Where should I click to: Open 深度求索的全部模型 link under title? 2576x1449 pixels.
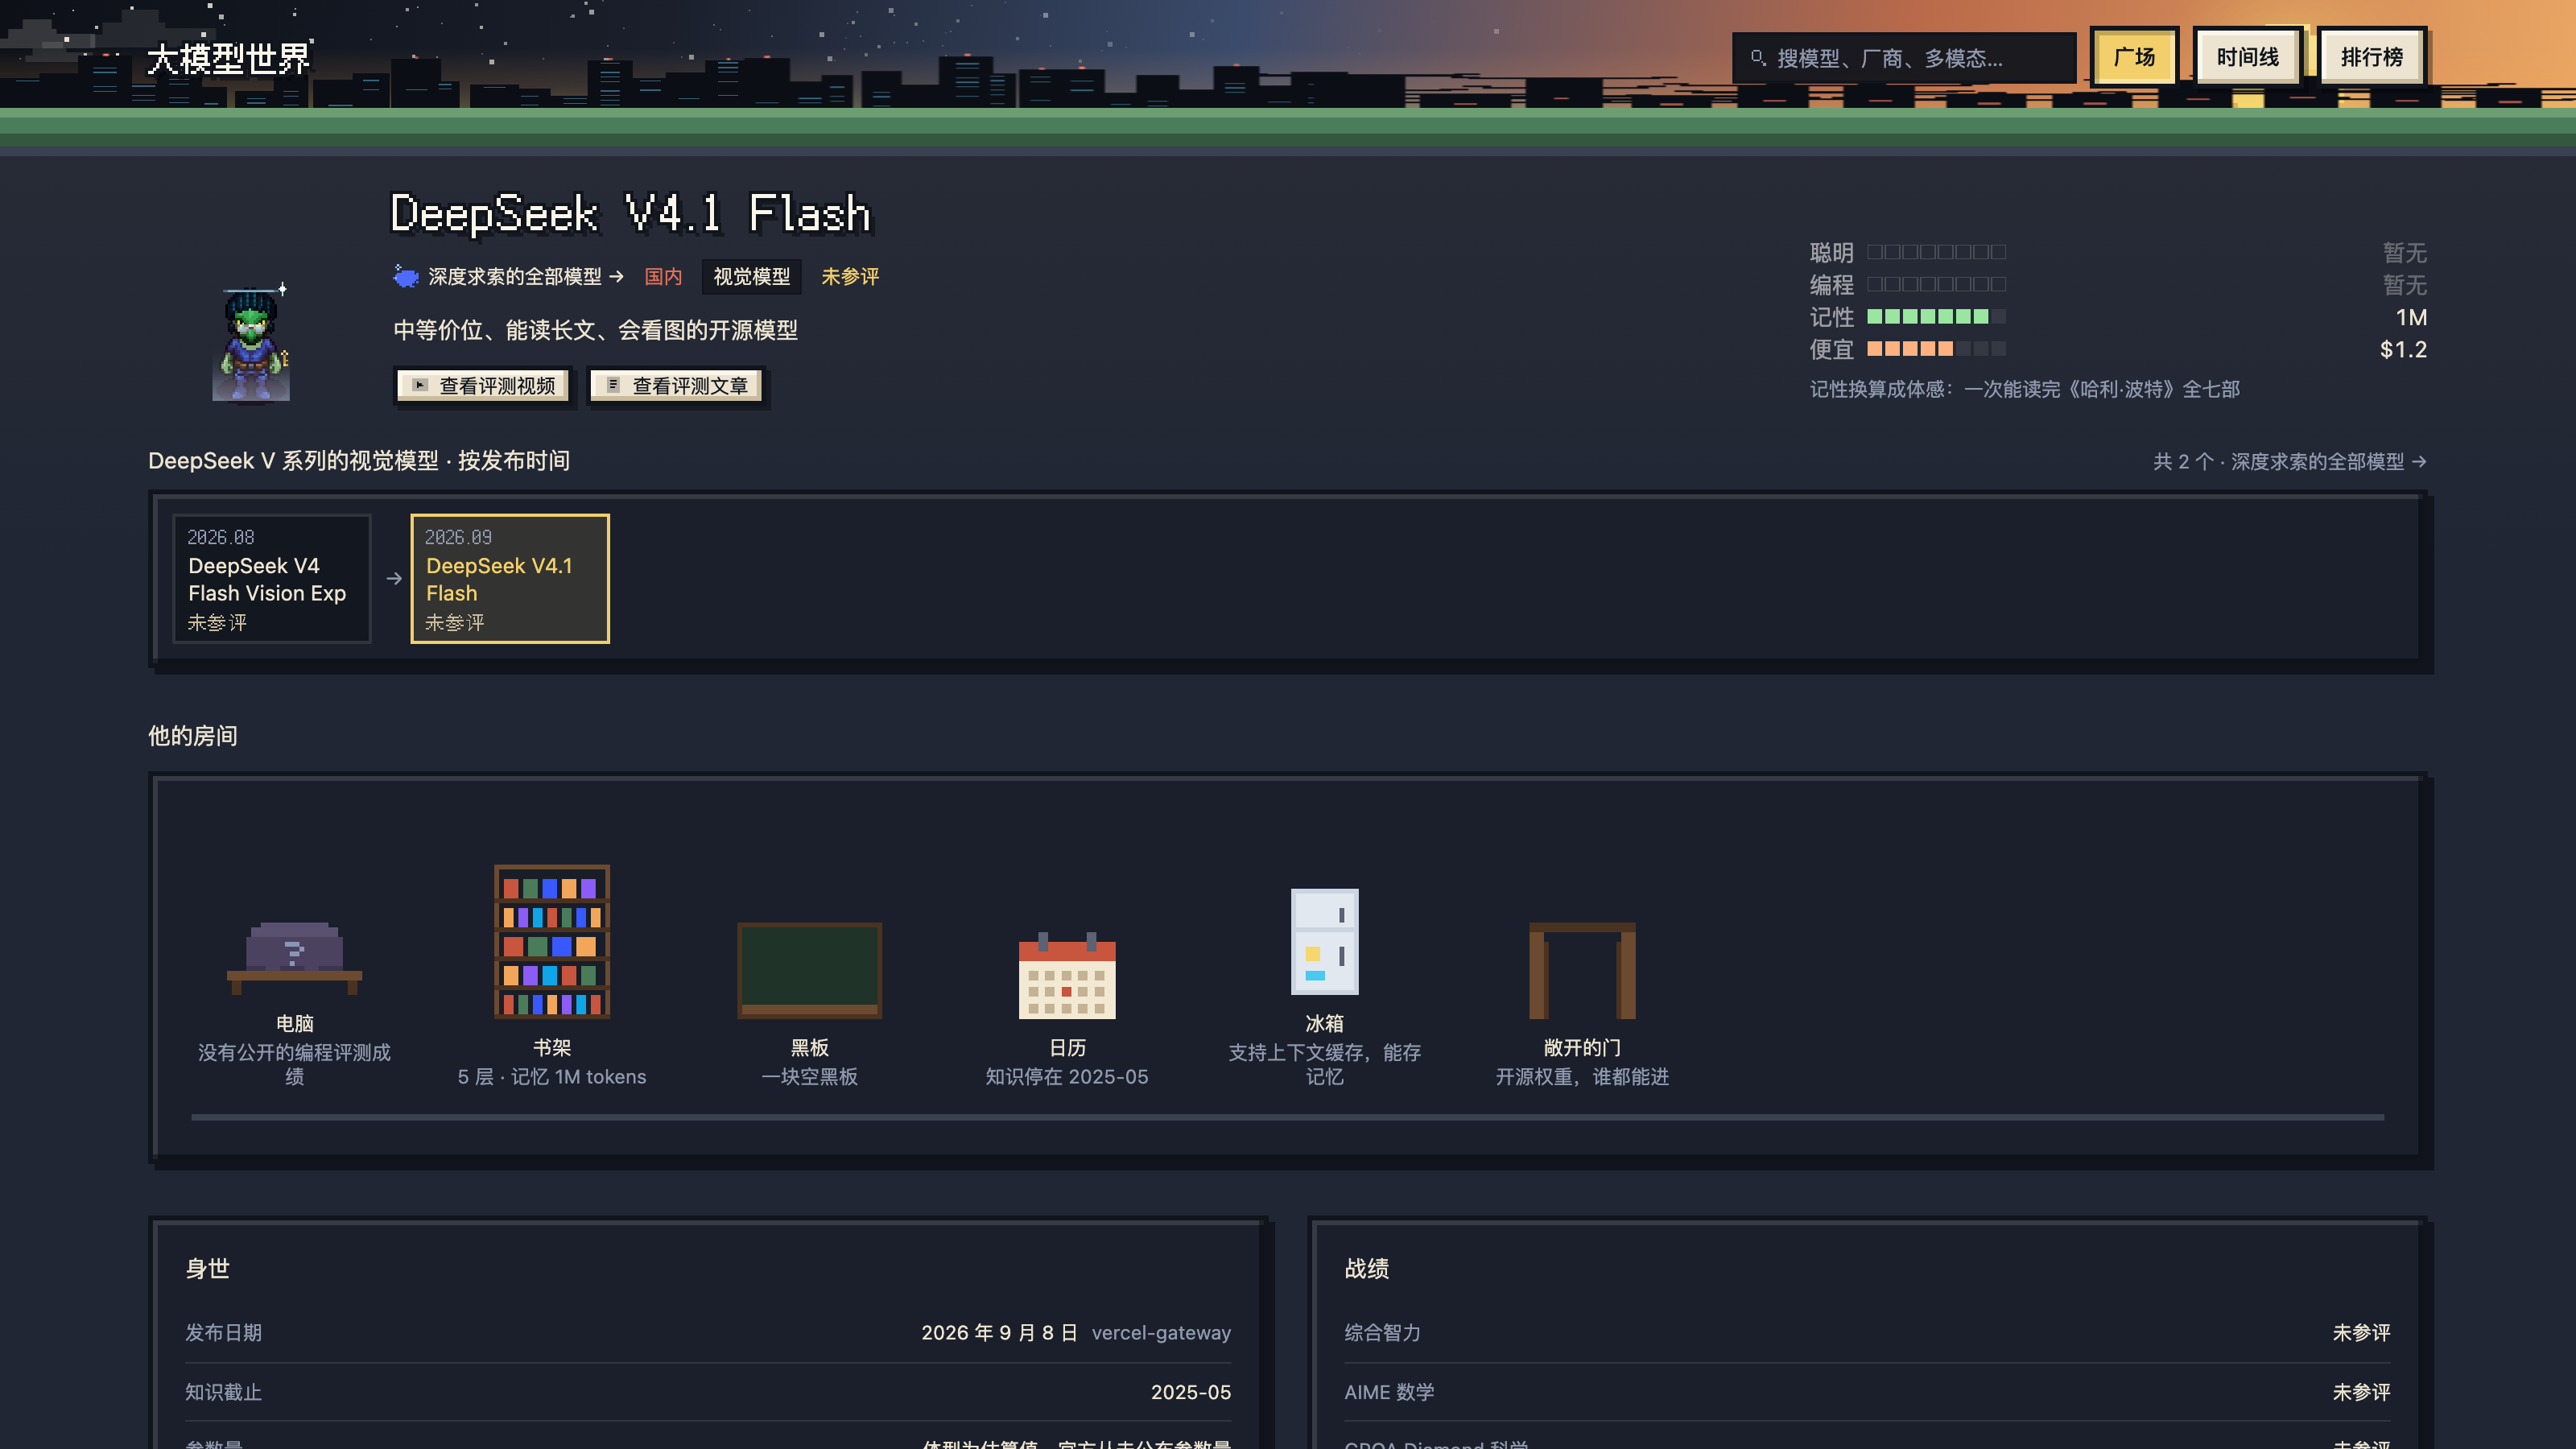click(x=526, y=276)
